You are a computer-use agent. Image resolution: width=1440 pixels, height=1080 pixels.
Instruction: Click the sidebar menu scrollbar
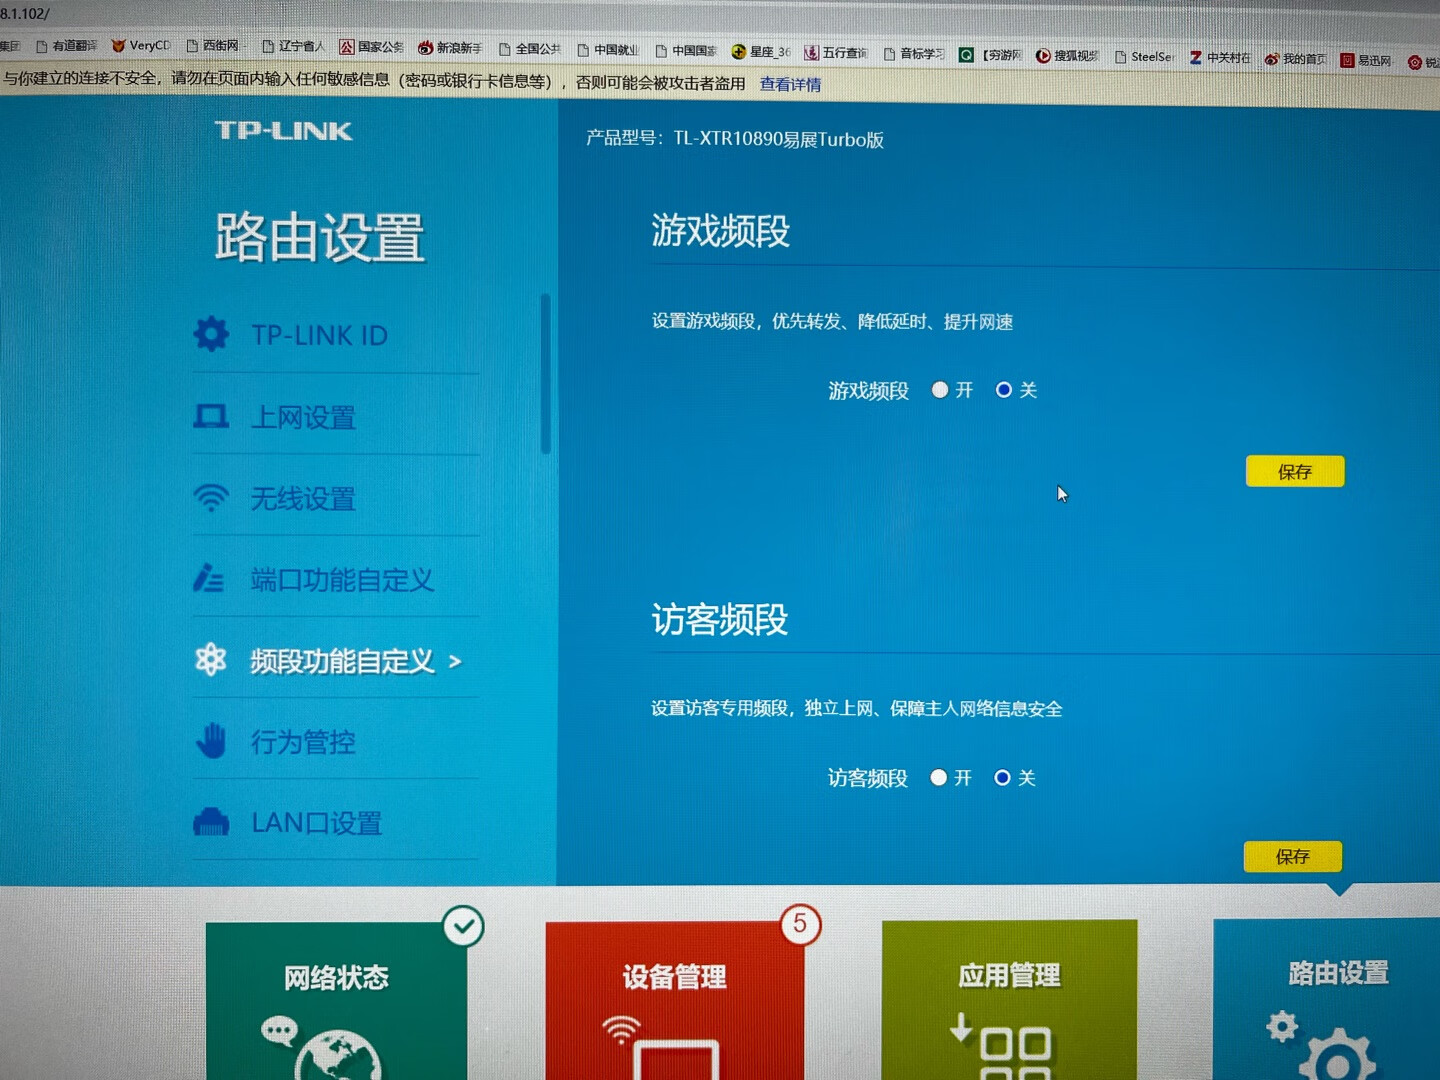point(546,373)
